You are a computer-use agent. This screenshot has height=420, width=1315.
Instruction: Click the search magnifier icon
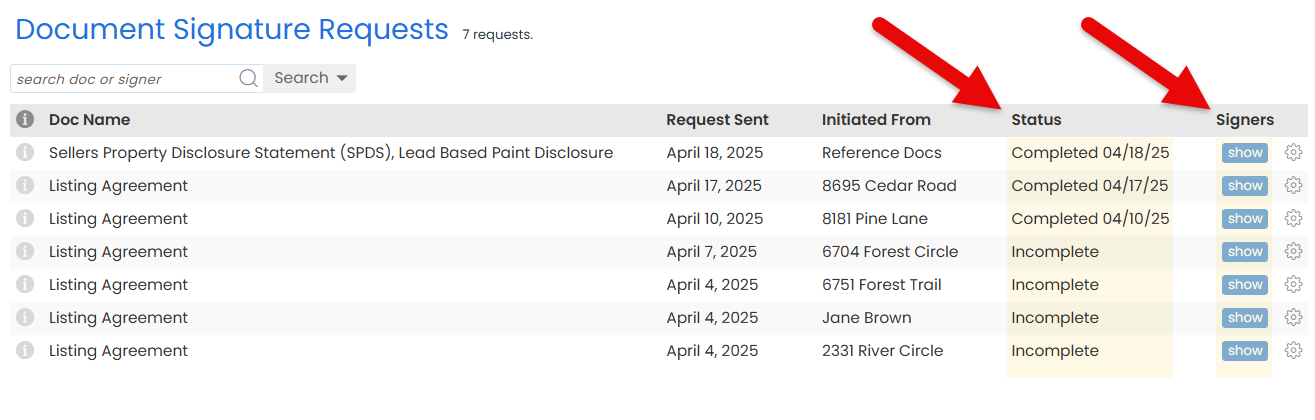pyautogui.click(x=249, y=78)
